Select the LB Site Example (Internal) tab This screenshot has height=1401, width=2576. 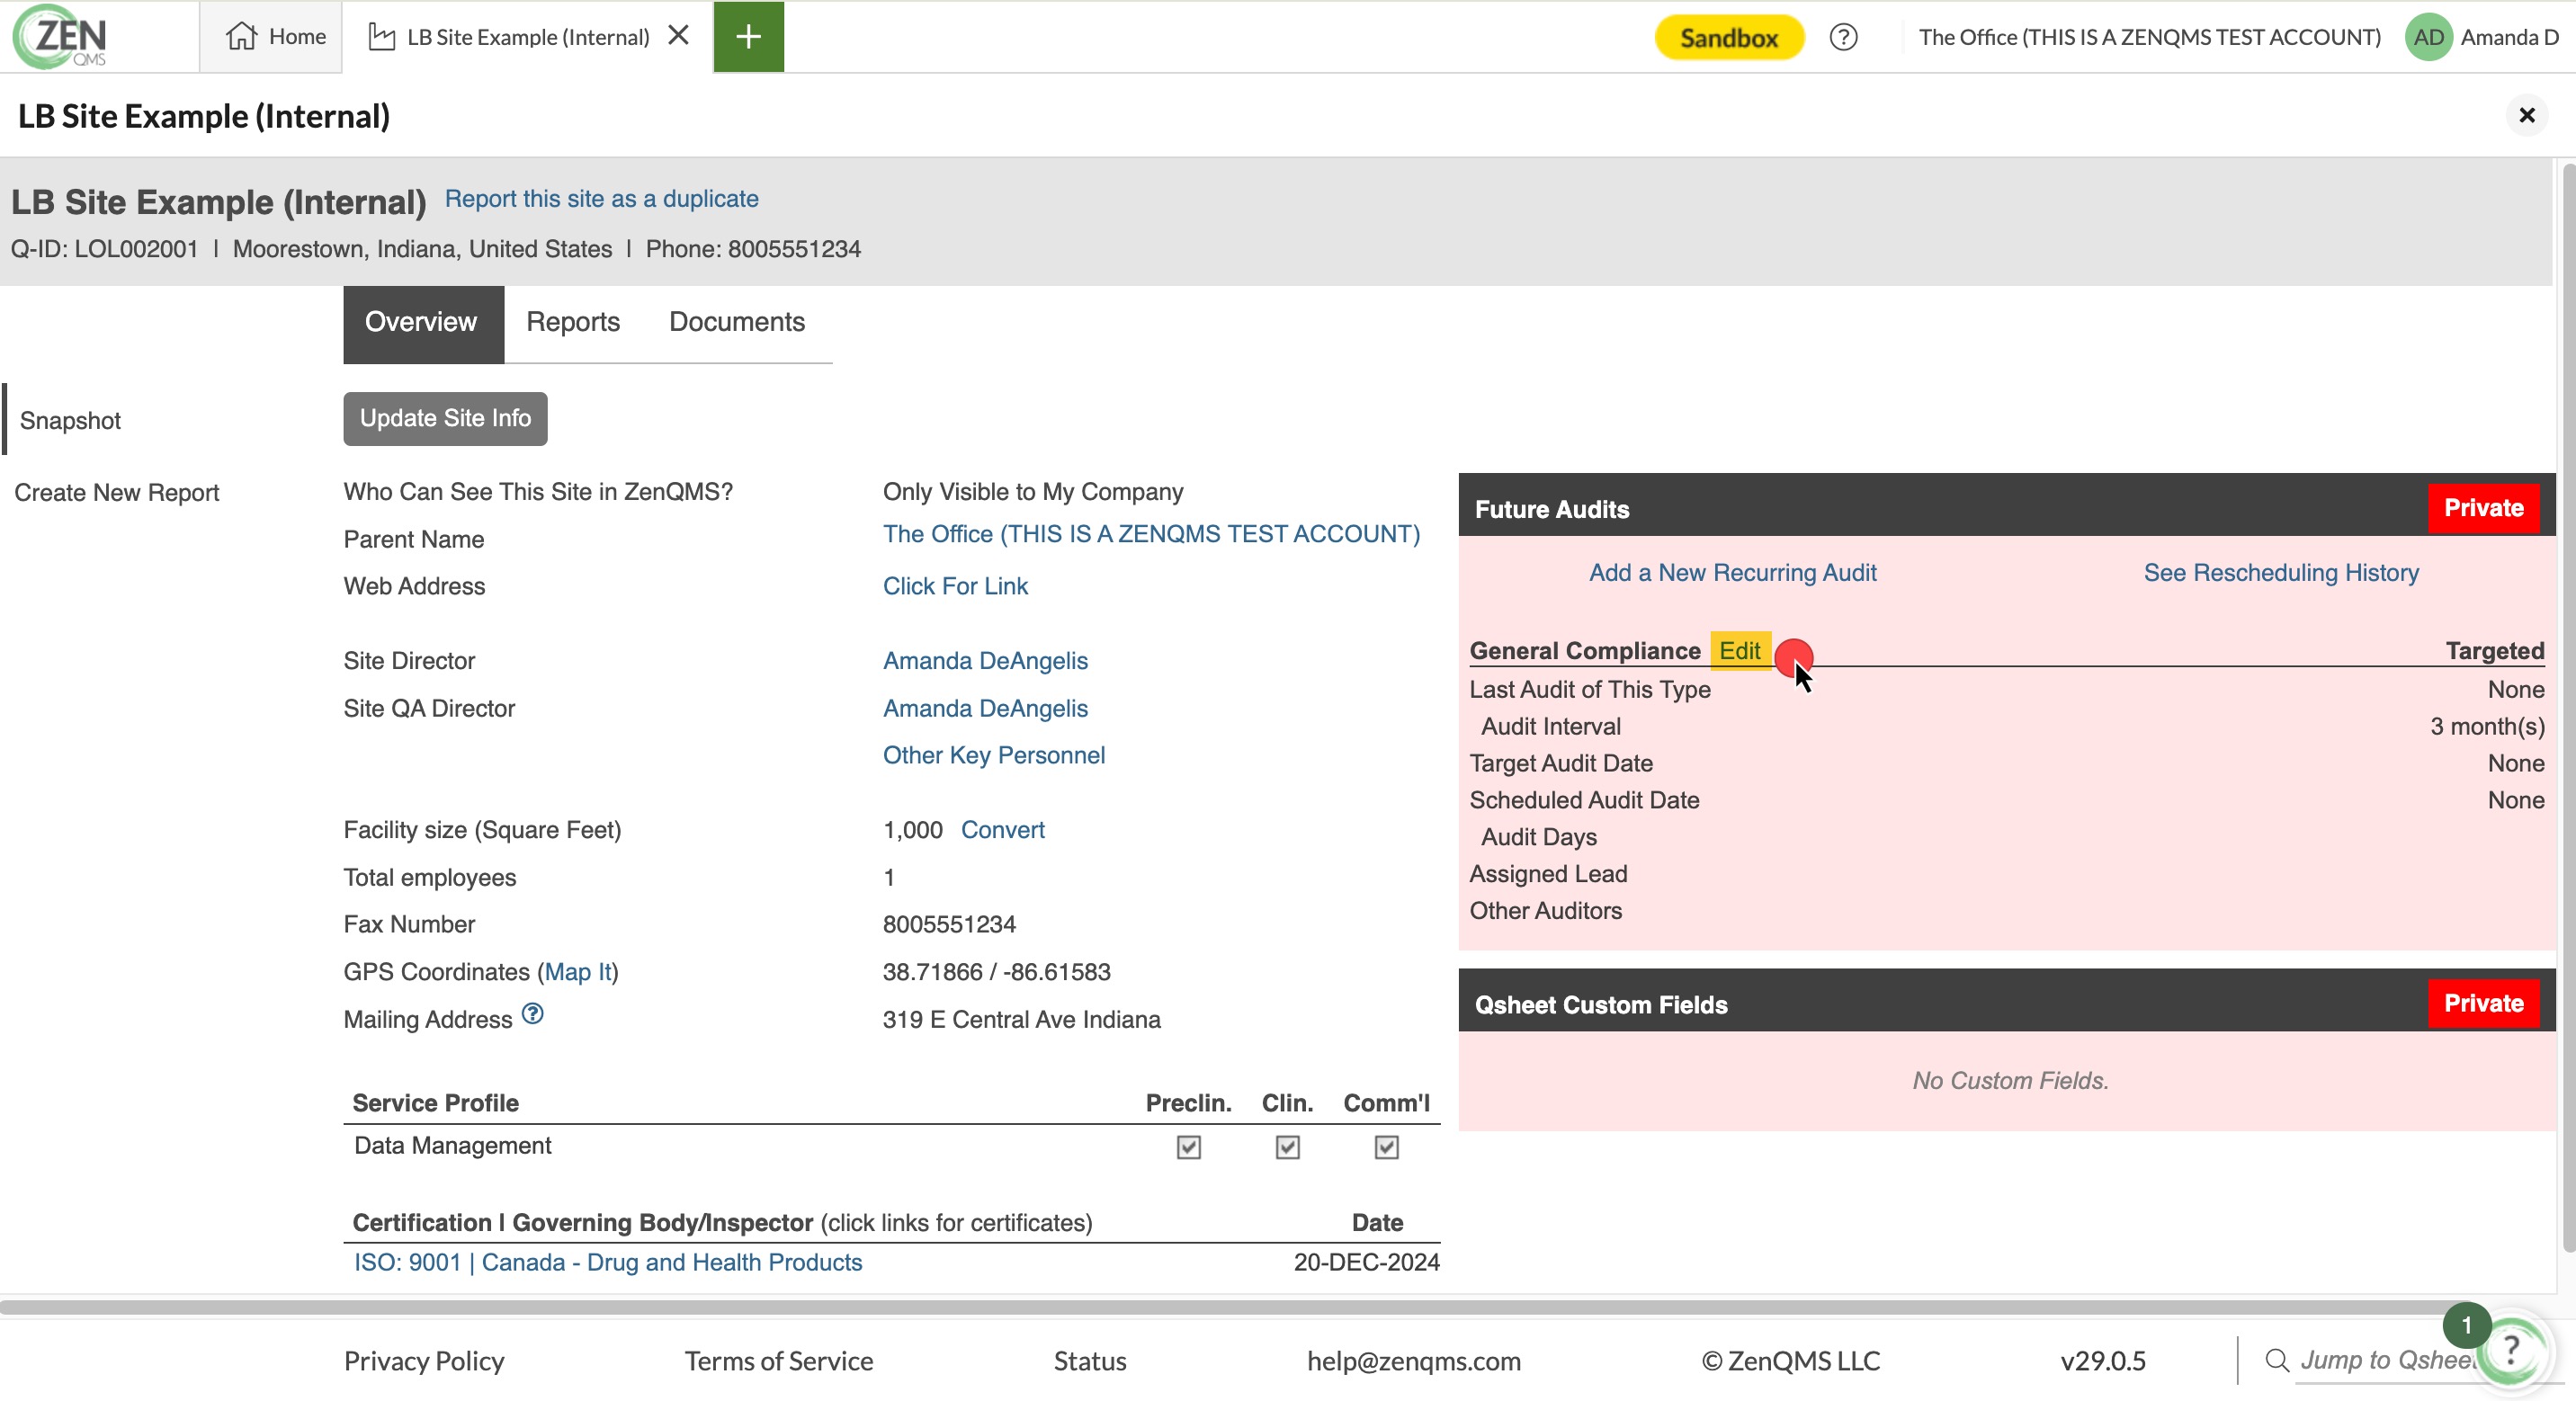pos(527,37)
